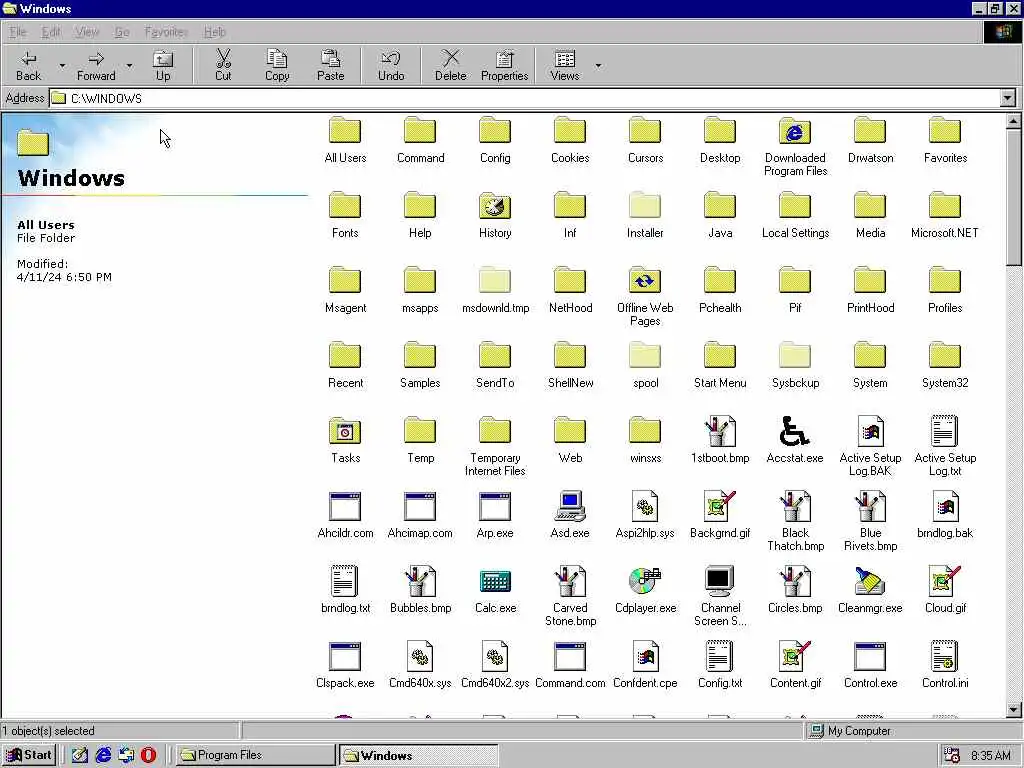Click the Windows taskbar button
The width and height of the screenshot is (1024, 768).
pyautogui.click(x=418, y=755)
